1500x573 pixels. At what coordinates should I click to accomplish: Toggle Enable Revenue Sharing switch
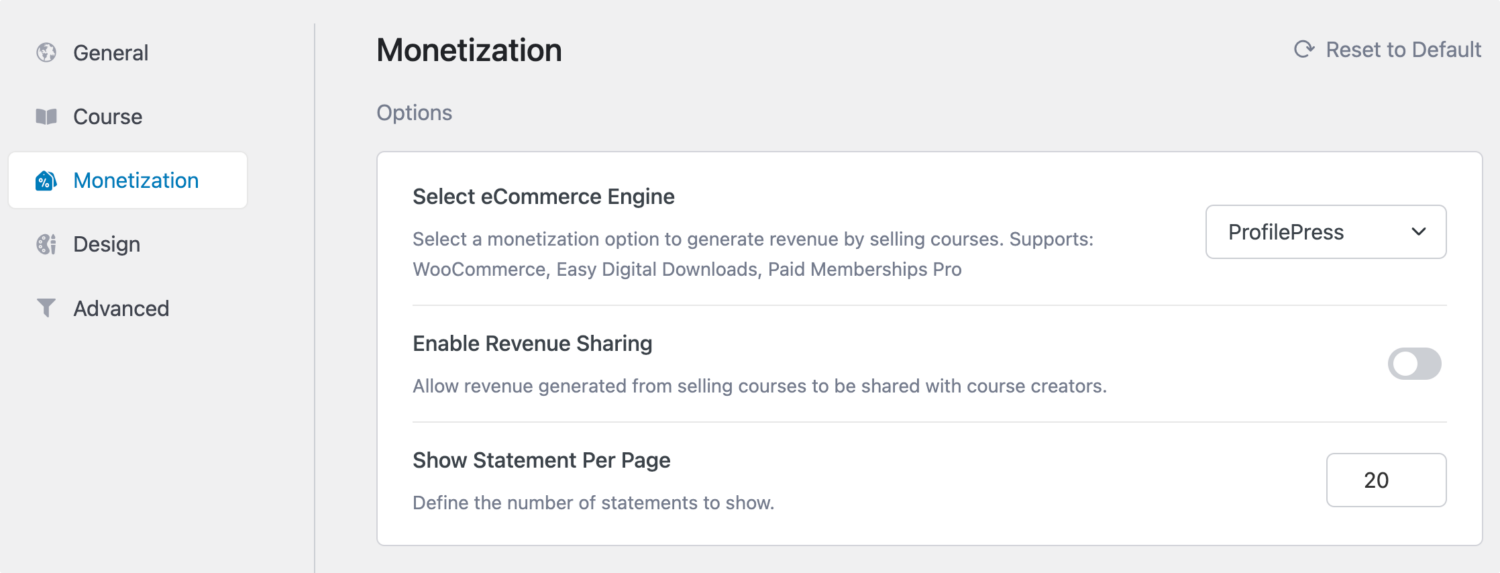[x=1415, y=364]
